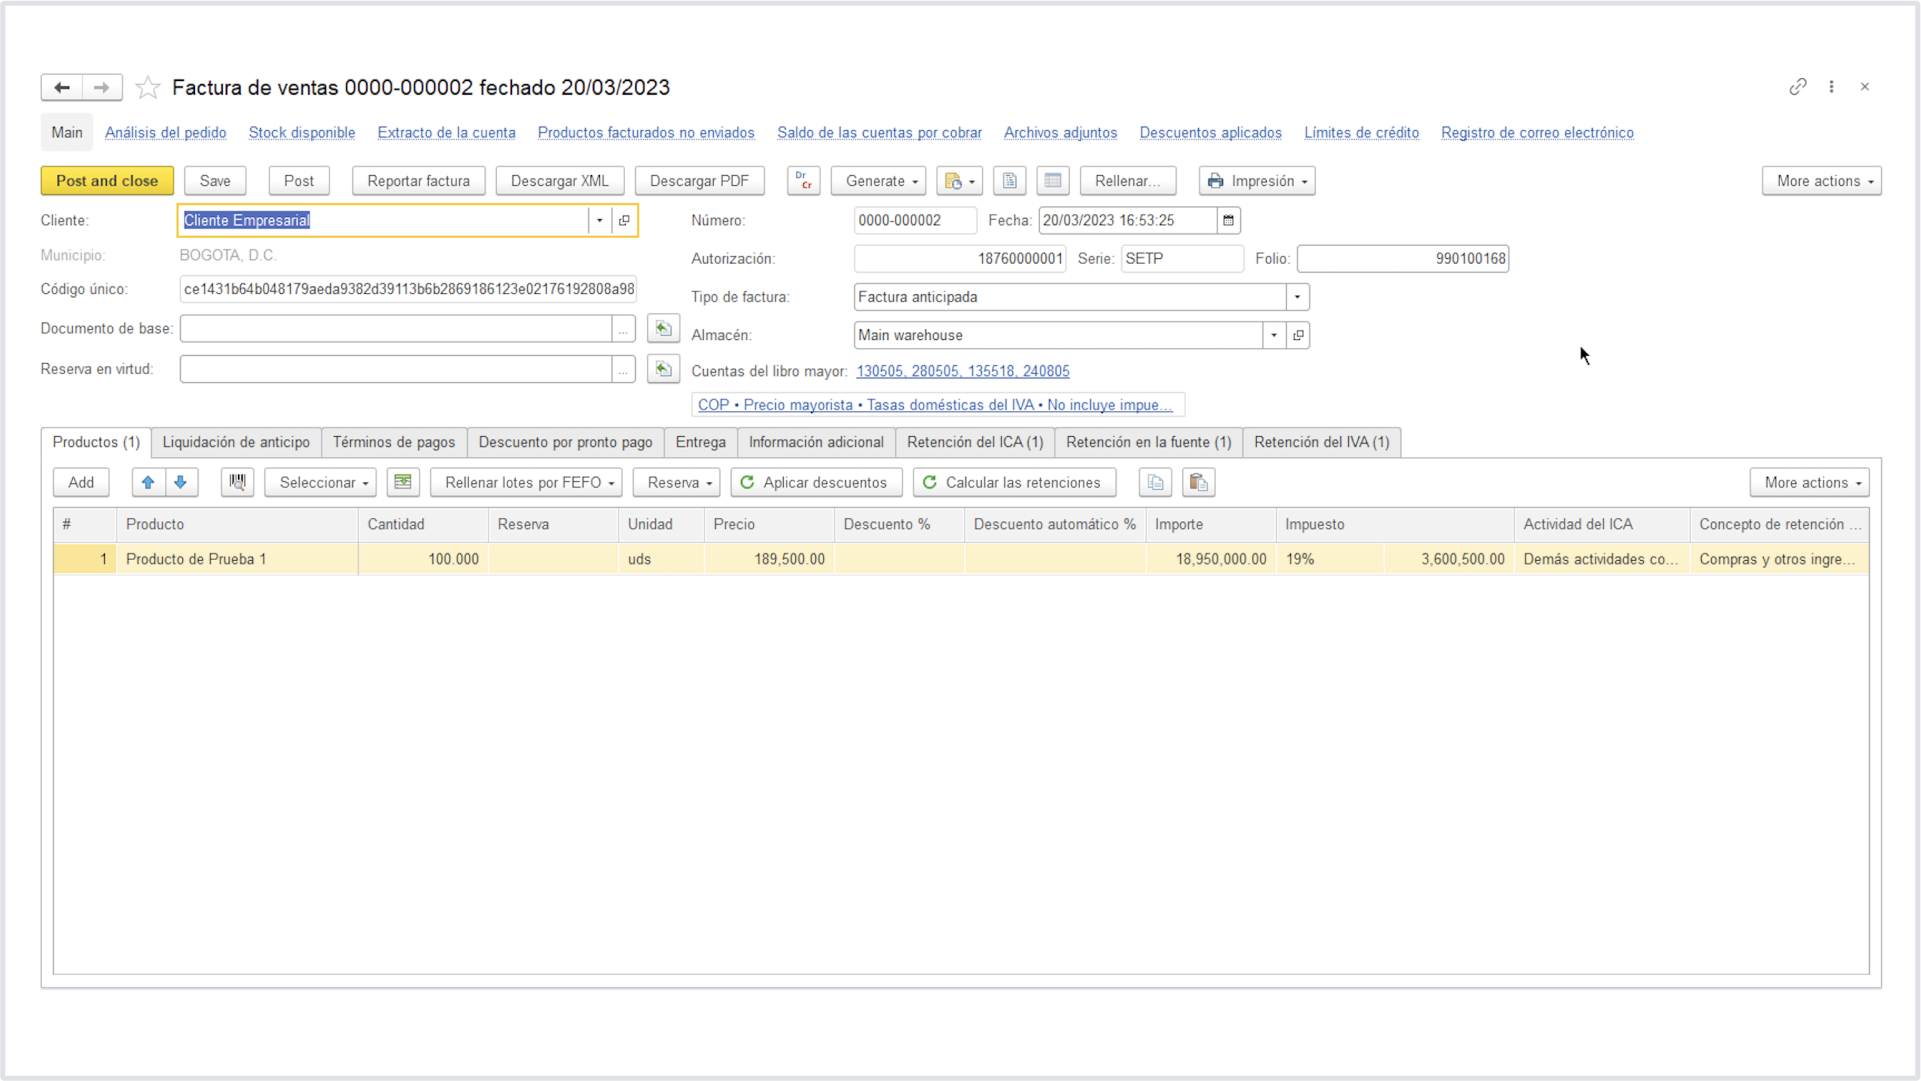The image size is (1921, 1081).
Task: Click the Post and close button
Action: click(x=107, y=181)
